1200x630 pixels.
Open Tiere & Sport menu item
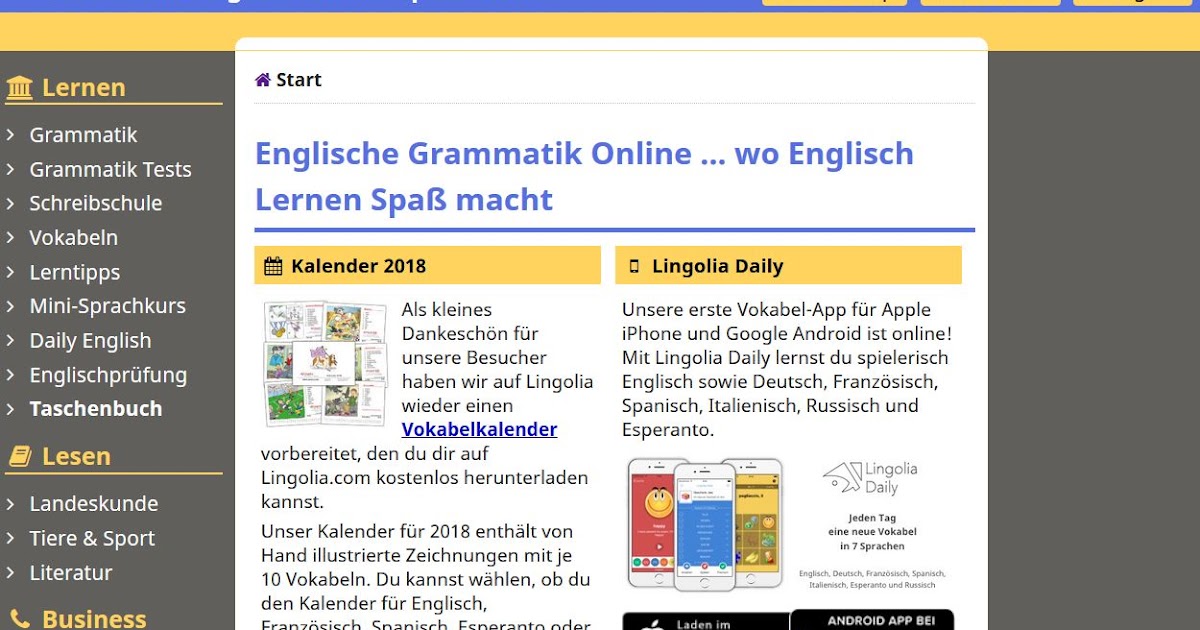(x=92, y=539)
